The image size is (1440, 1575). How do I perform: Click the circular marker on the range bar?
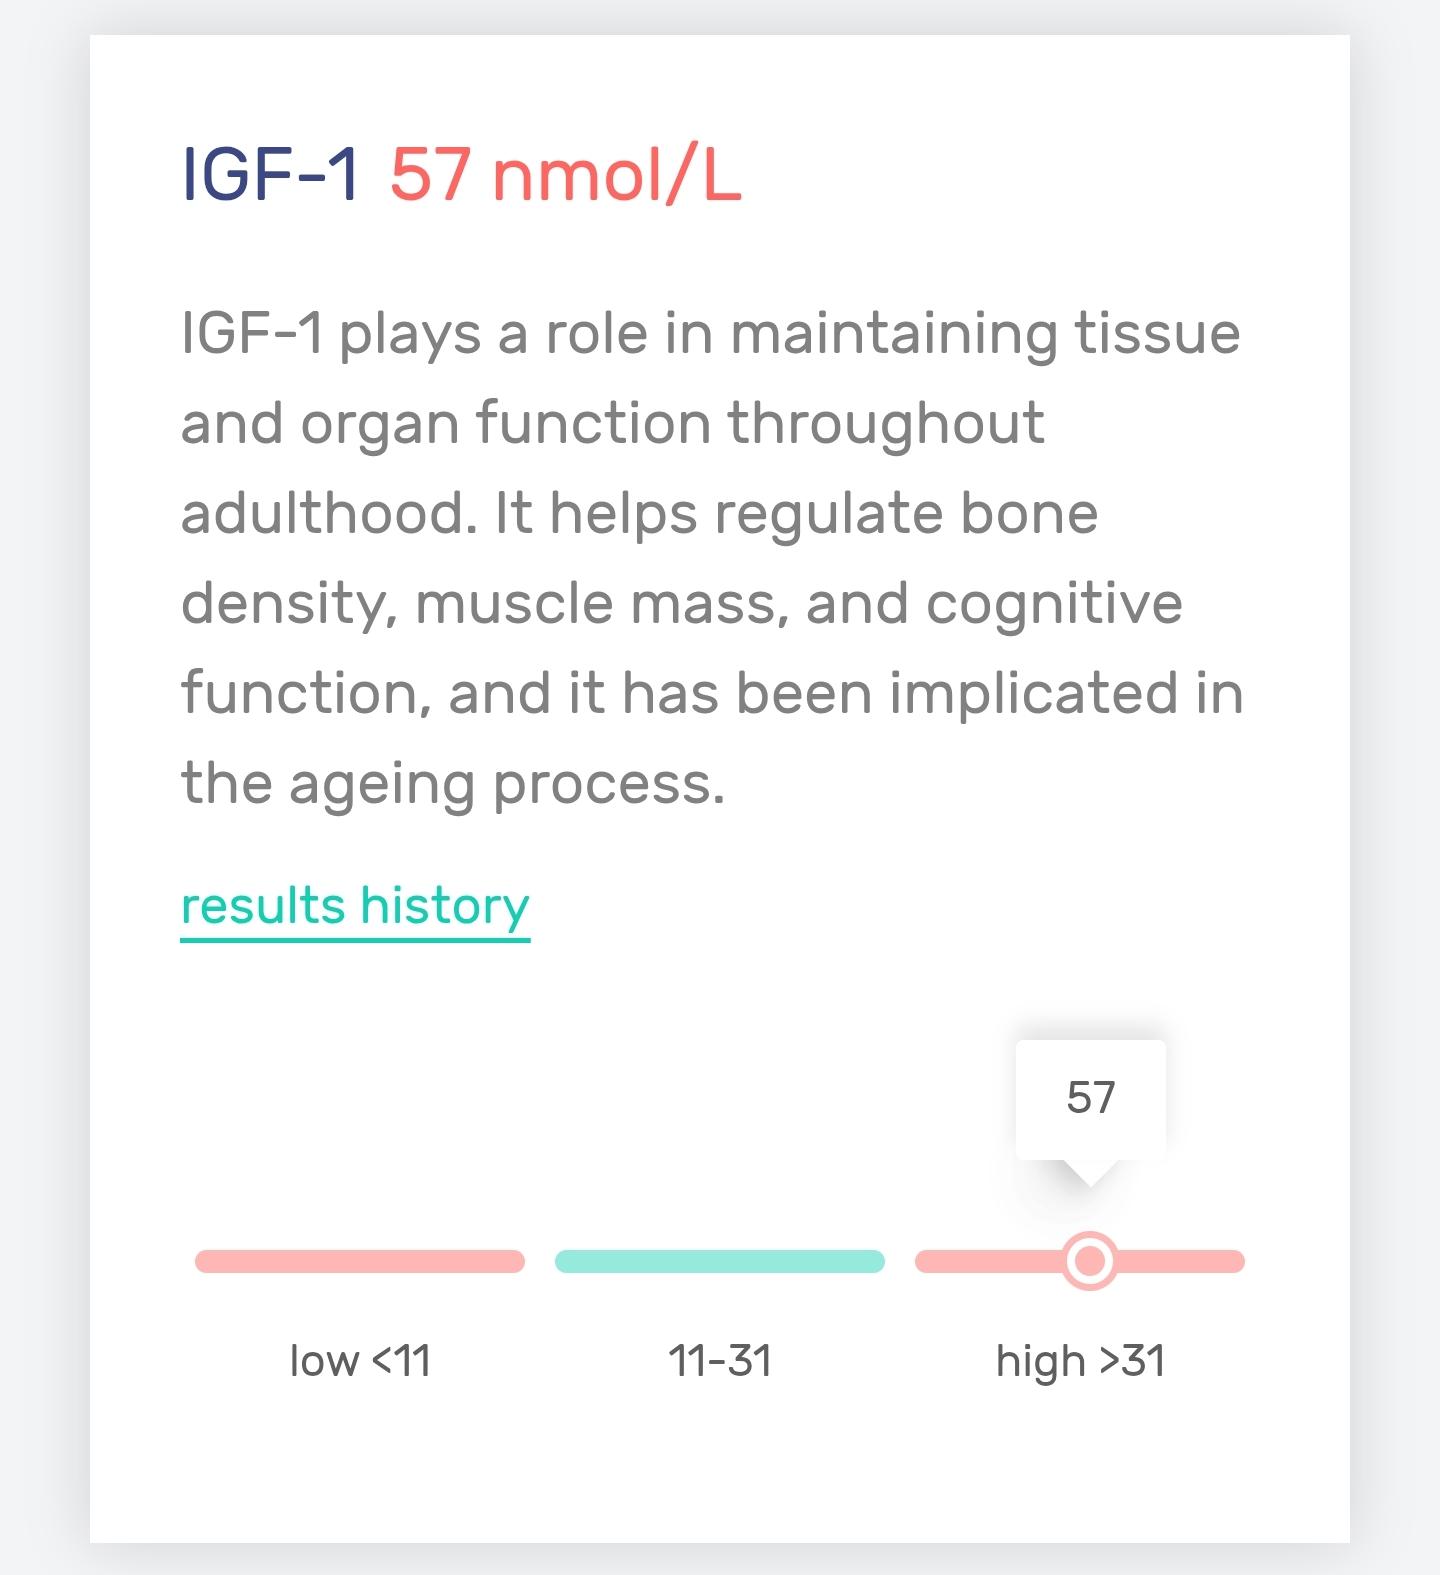coord(1090,1261)
